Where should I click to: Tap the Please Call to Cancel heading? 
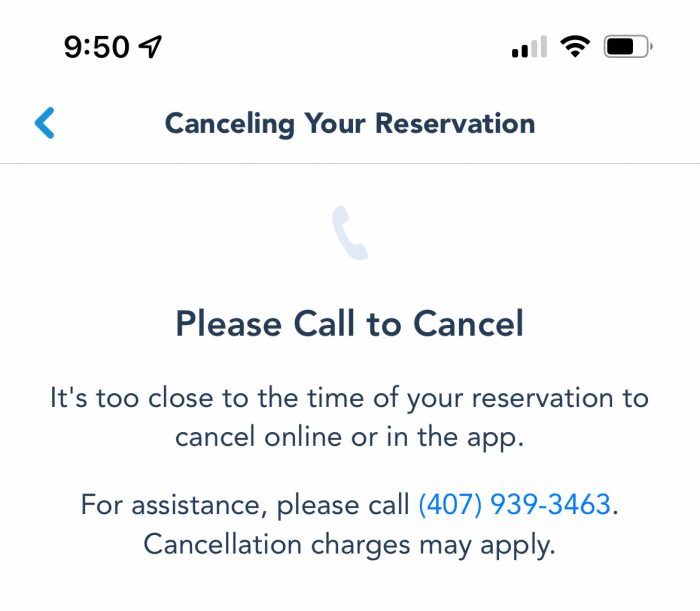pyautogui.click(x=350, y=323)
